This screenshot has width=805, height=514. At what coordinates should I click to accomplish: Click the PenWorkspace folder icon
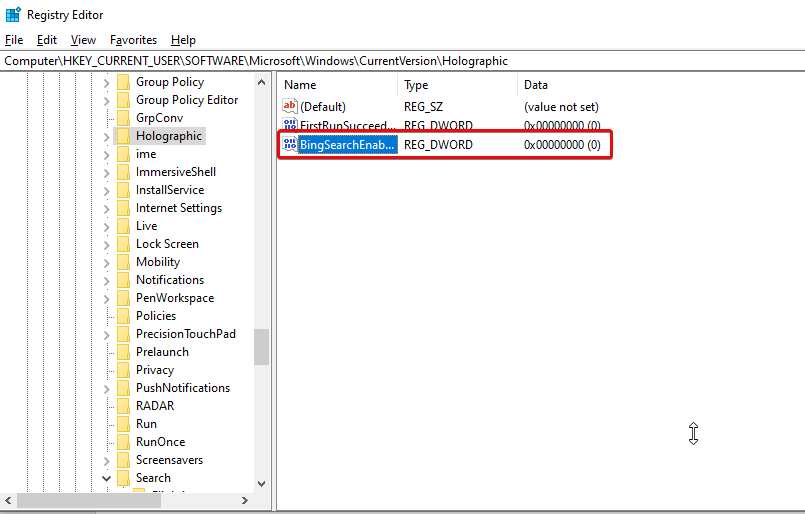click(x=123, y=298)
